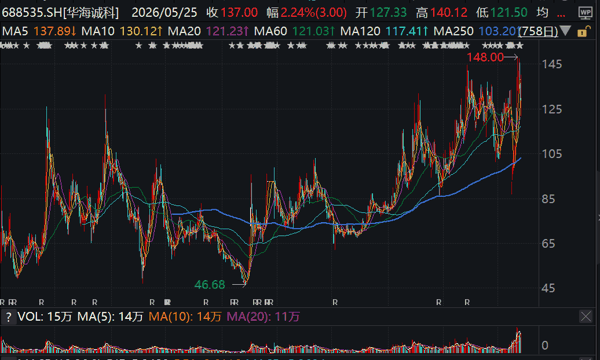Viewport: 600px width, 360px height.
Task: Click the MA(5): 14万 volume average
Action: pyautogui.click(x=110, y=317)
